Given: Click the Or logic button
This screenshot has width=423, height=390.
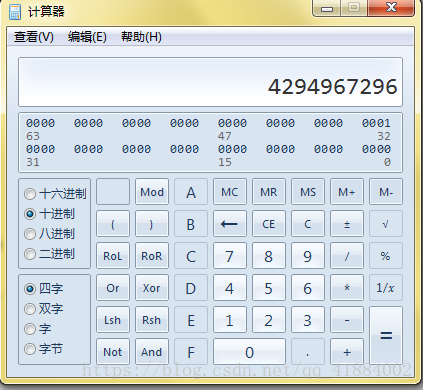Looking at the screenshot, I should (113, 288).
